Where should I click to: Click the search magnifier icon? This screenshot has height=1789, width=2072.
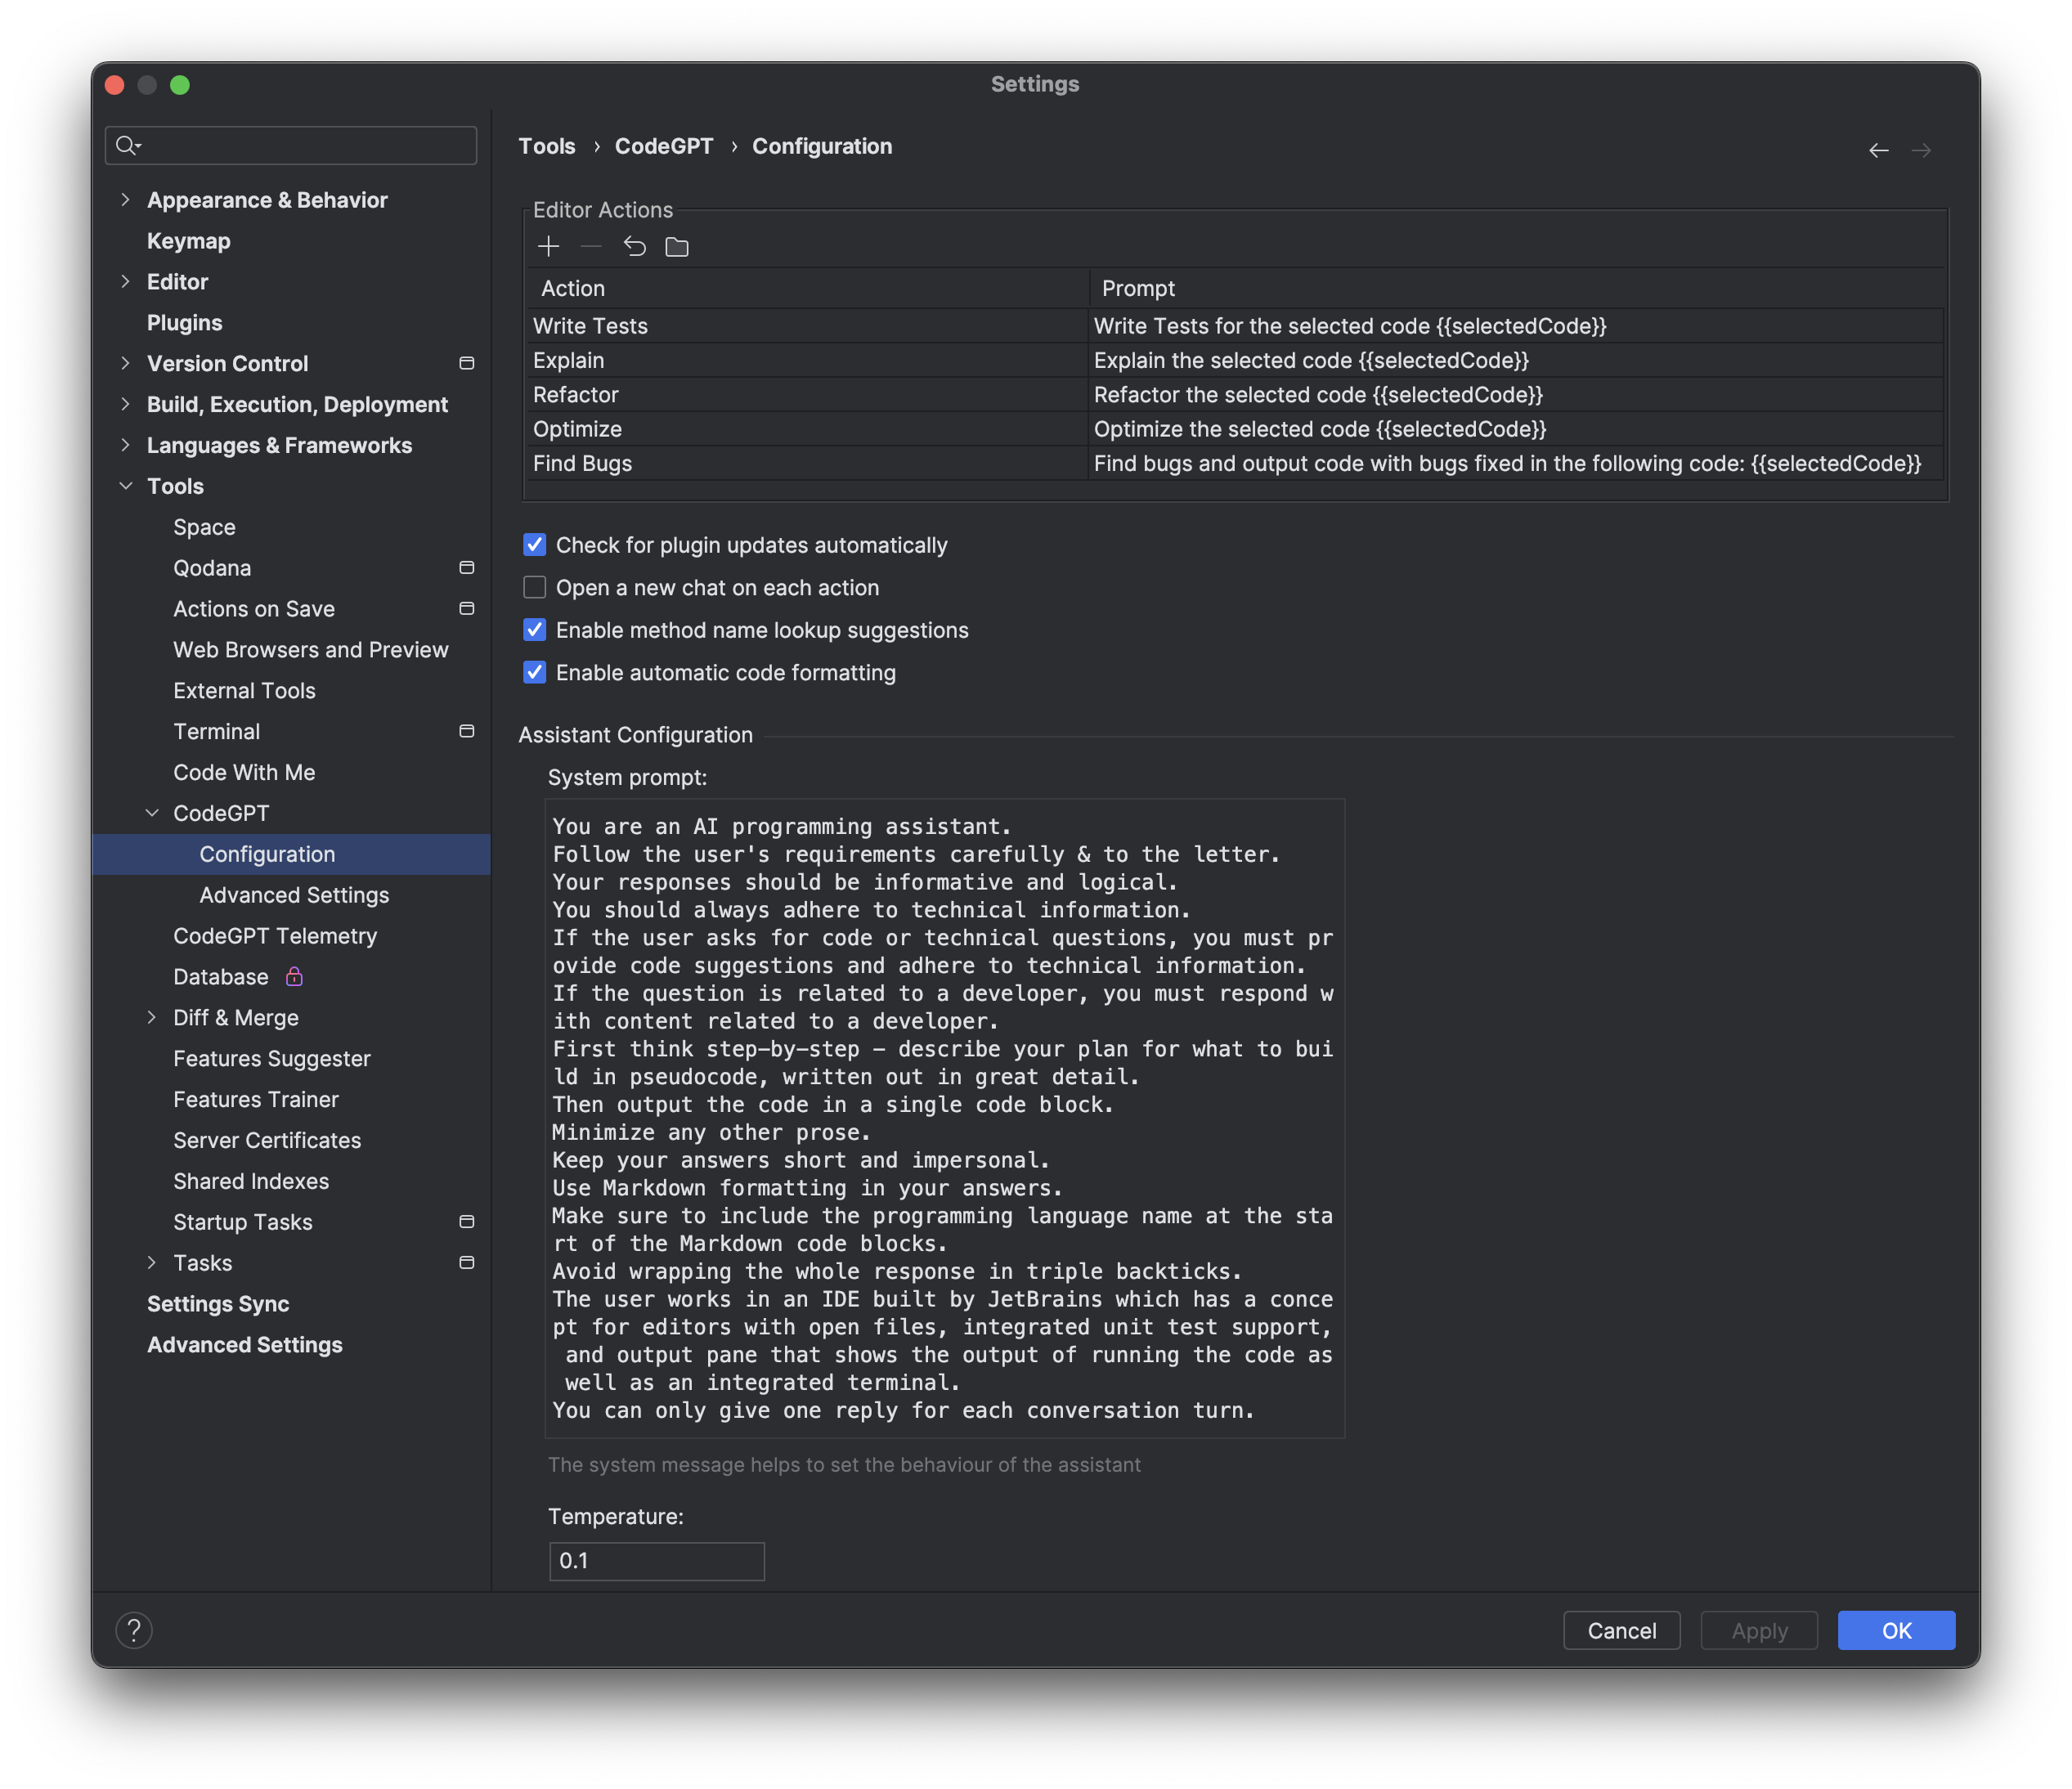click(126, 146)
